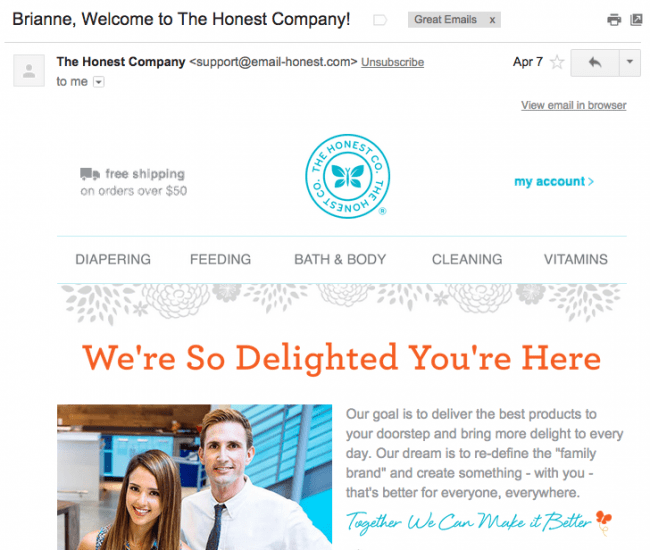Open the CLEANING category
Image resolution: width=650 pixels, height=550 pixels.
pos(467,259)
